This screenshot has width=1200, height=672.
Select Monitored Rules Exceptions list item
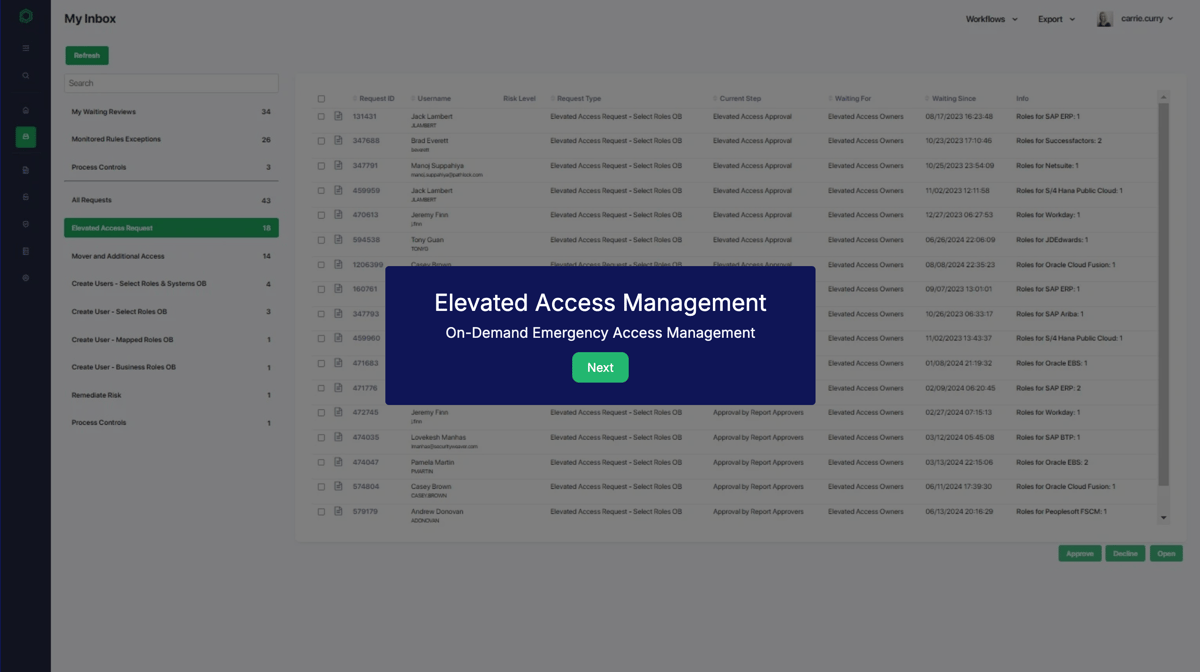click(171, 139)
